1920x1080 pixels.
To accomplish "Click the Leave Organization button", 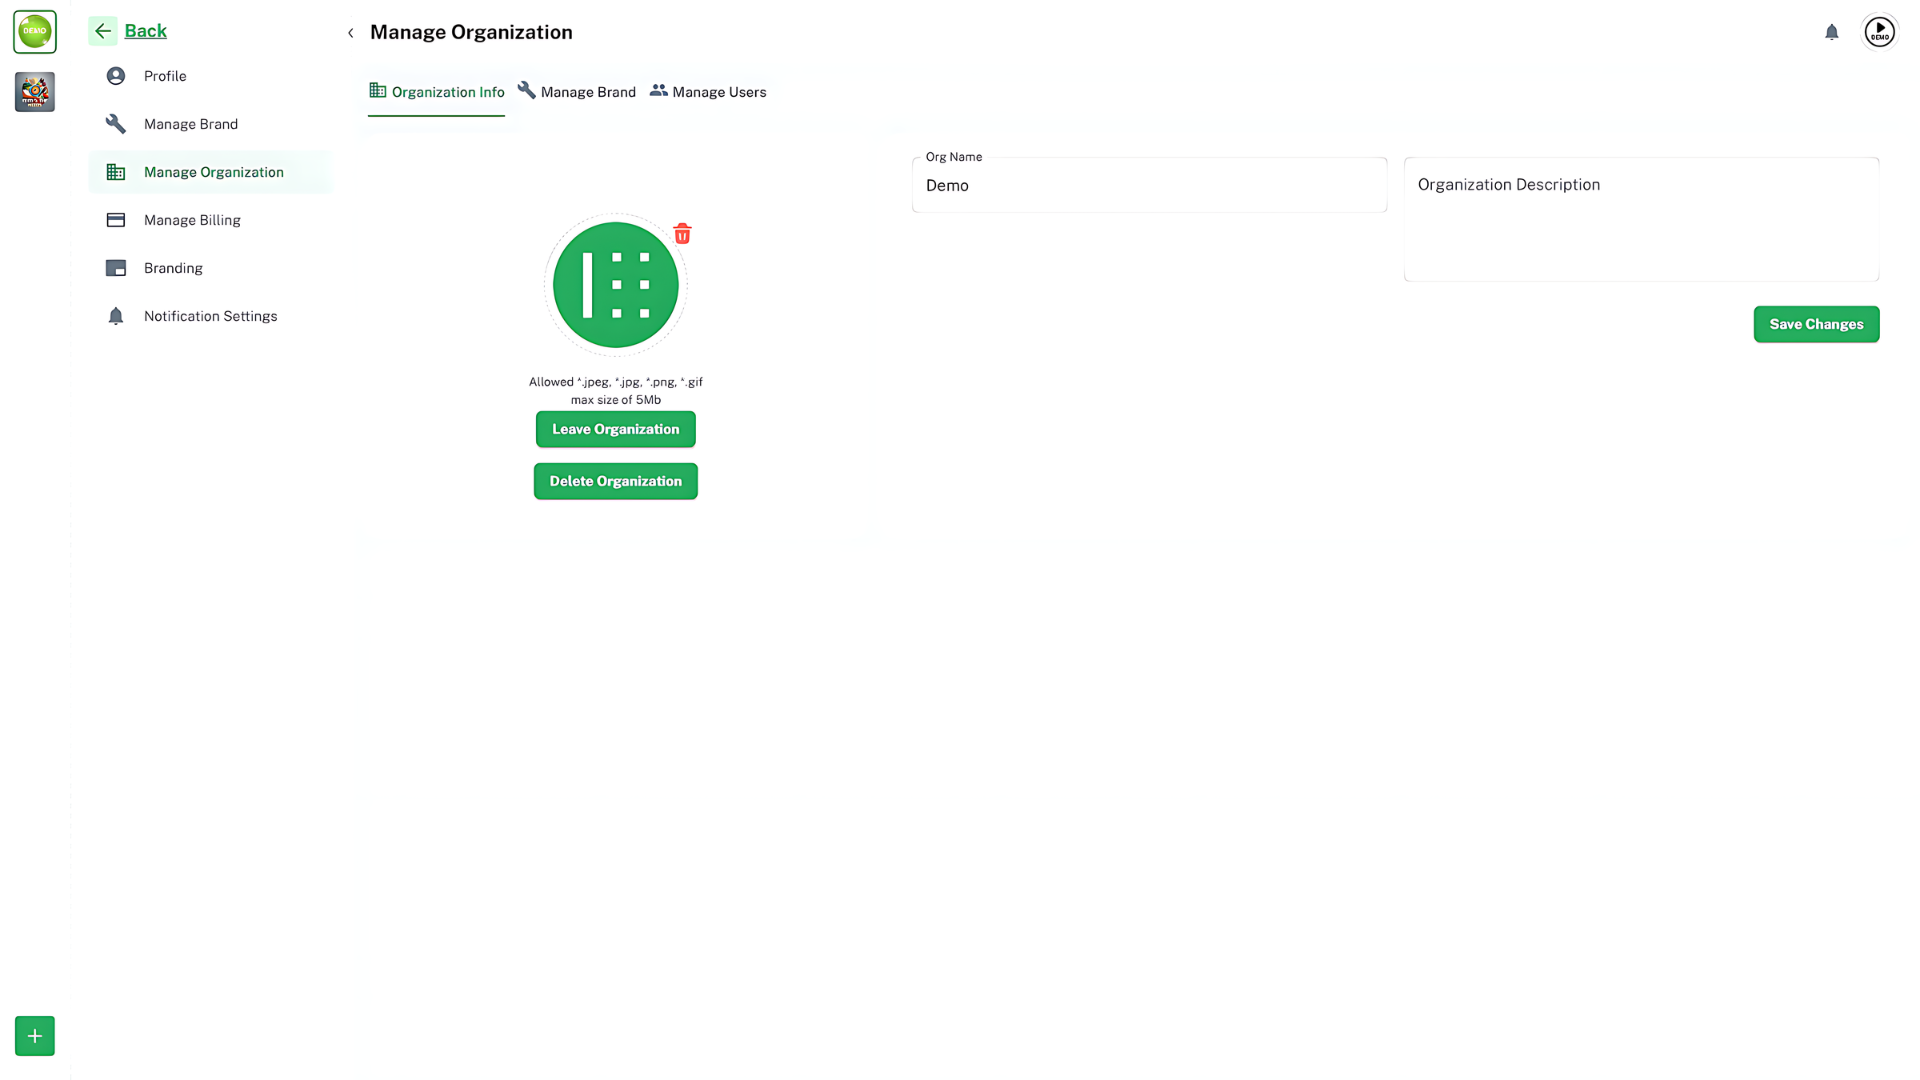I will pos(616,429).
